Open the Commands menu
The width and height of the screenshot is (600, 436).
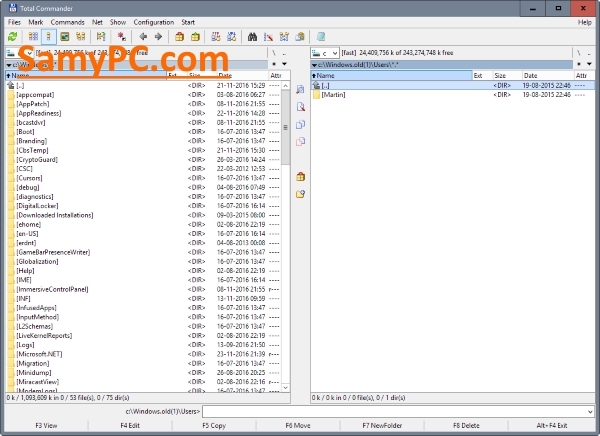[x=67, y=22]
